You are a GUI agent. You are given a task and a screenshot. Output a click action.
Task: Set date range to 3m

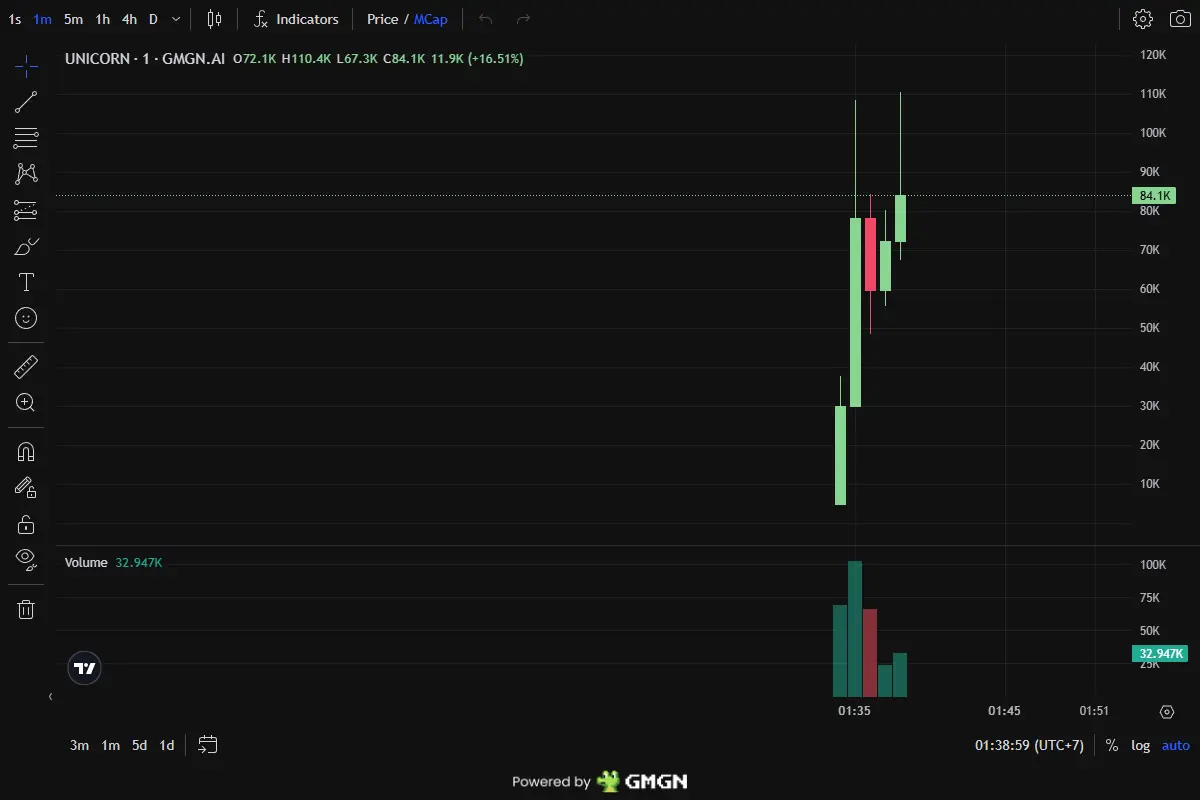click(79, 745)
